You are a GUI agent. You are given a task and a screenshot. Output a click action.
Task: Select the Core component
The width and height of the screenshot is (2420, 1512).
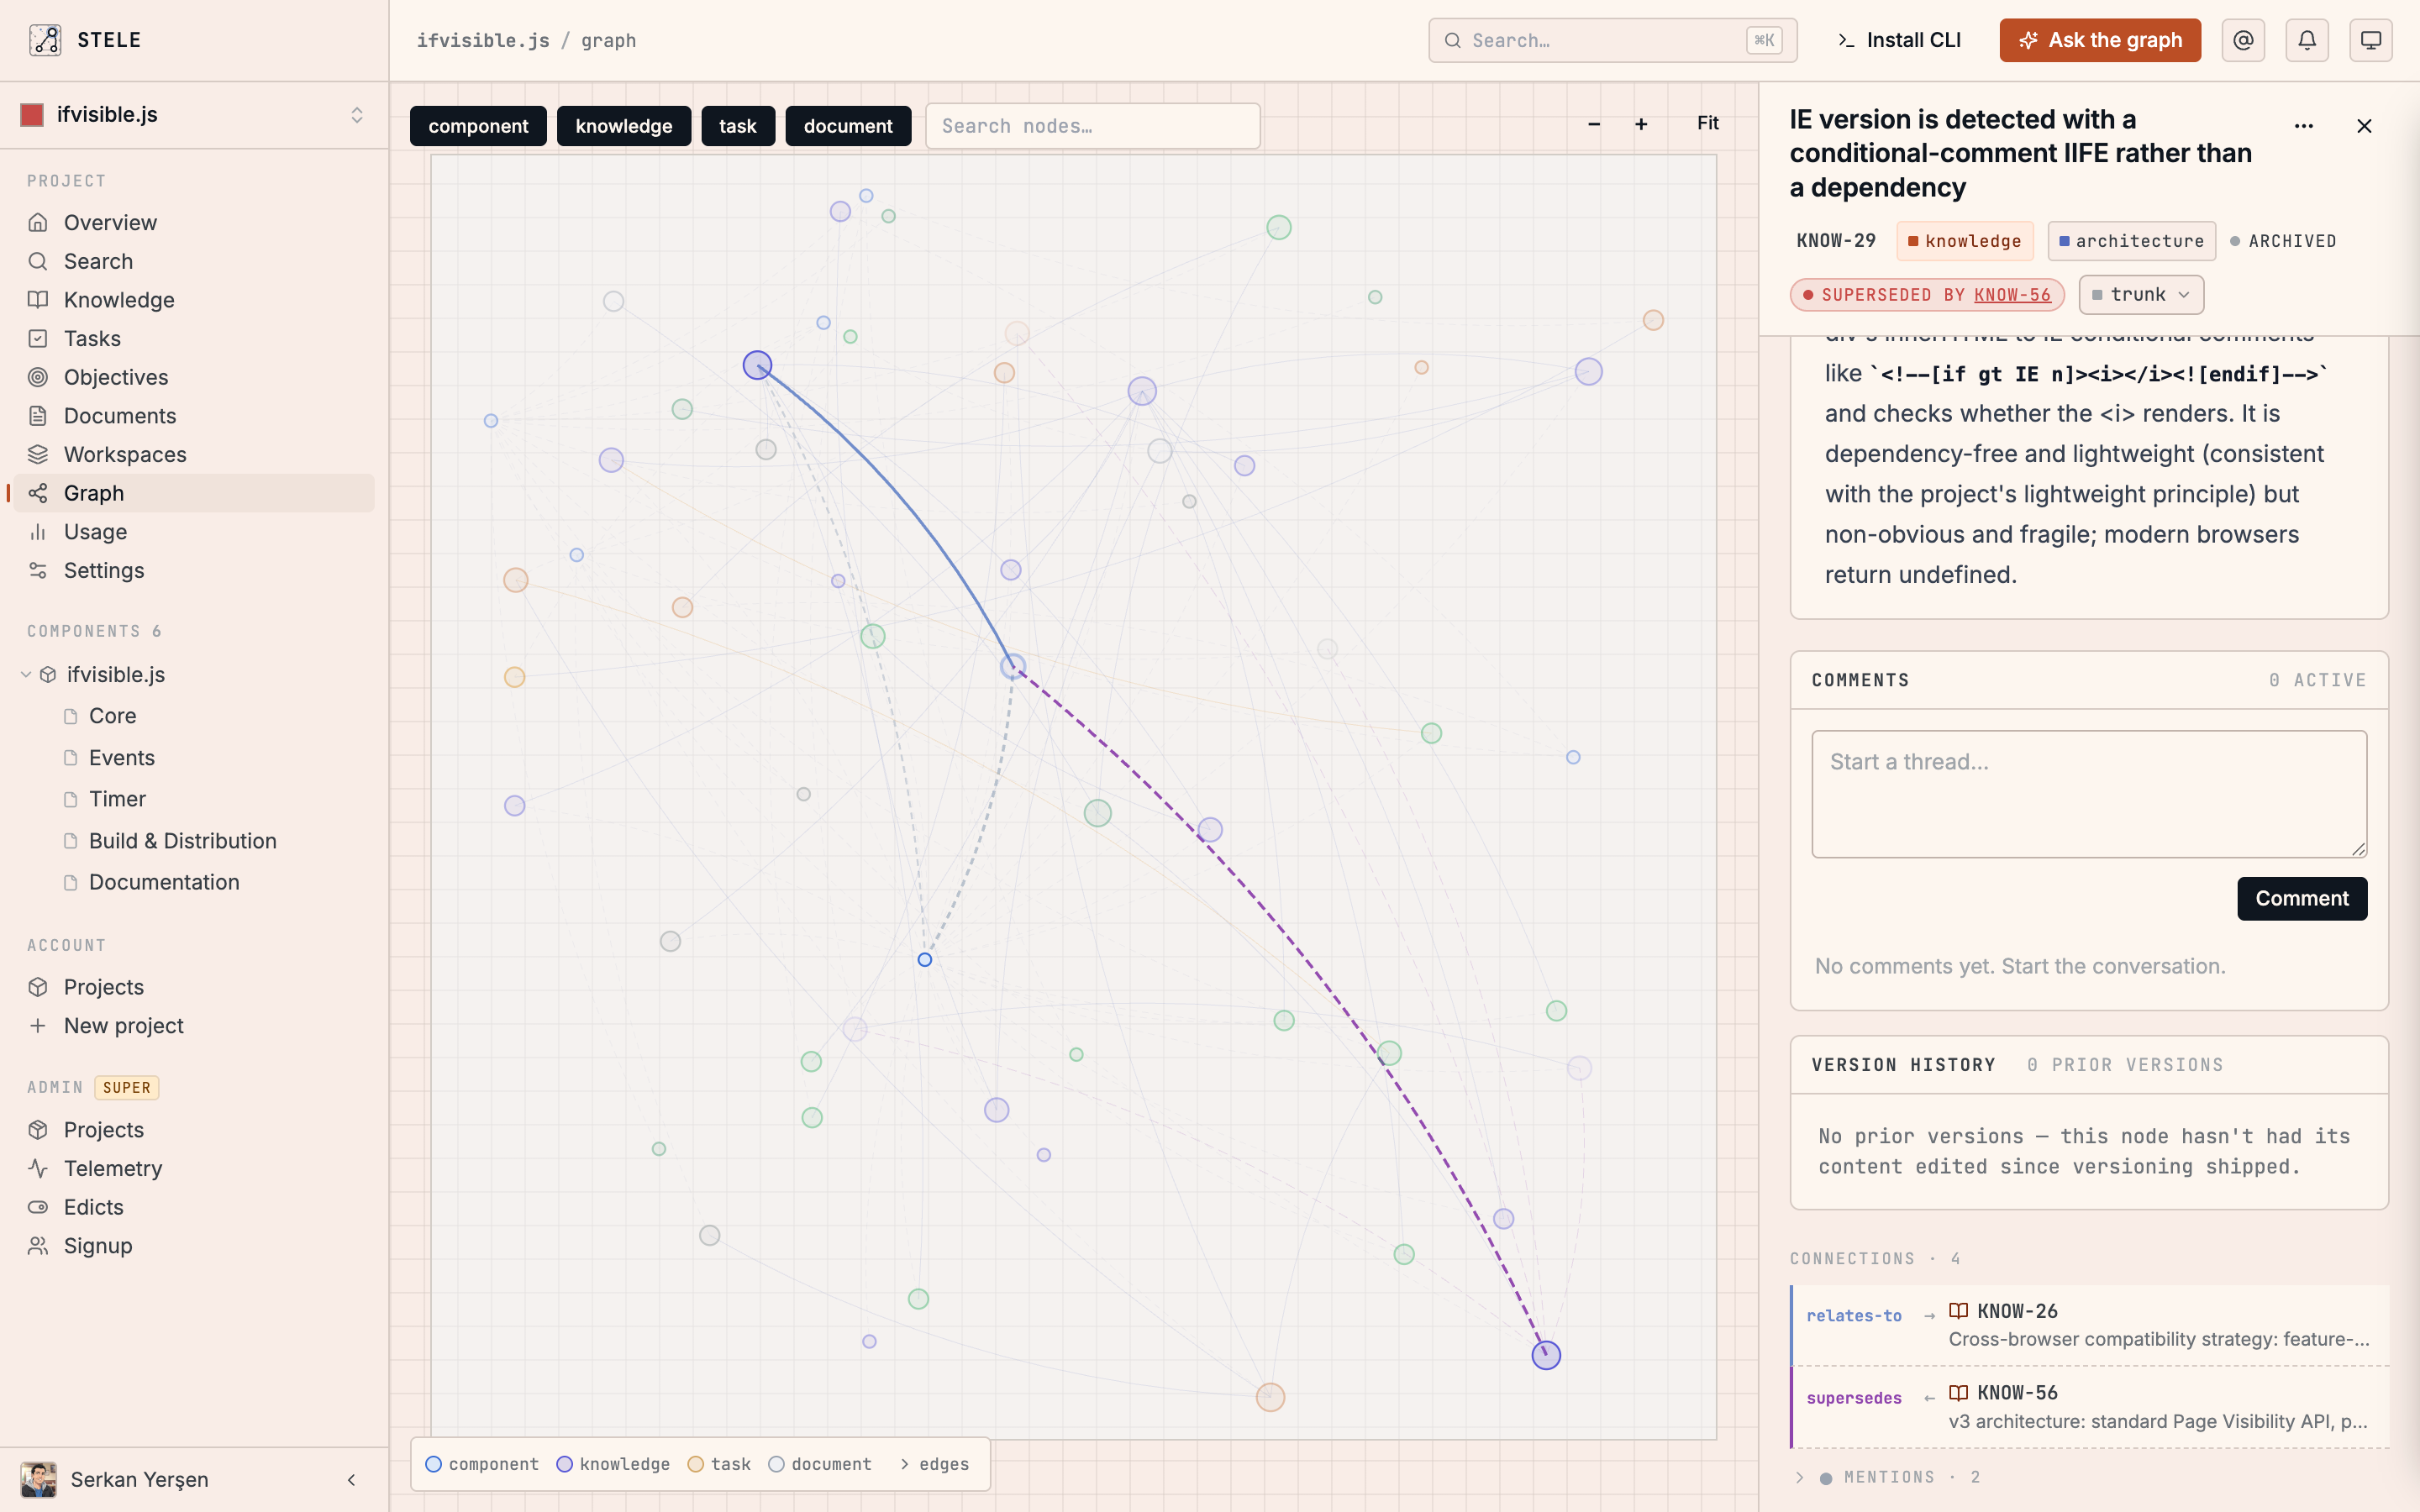(112, 716)
